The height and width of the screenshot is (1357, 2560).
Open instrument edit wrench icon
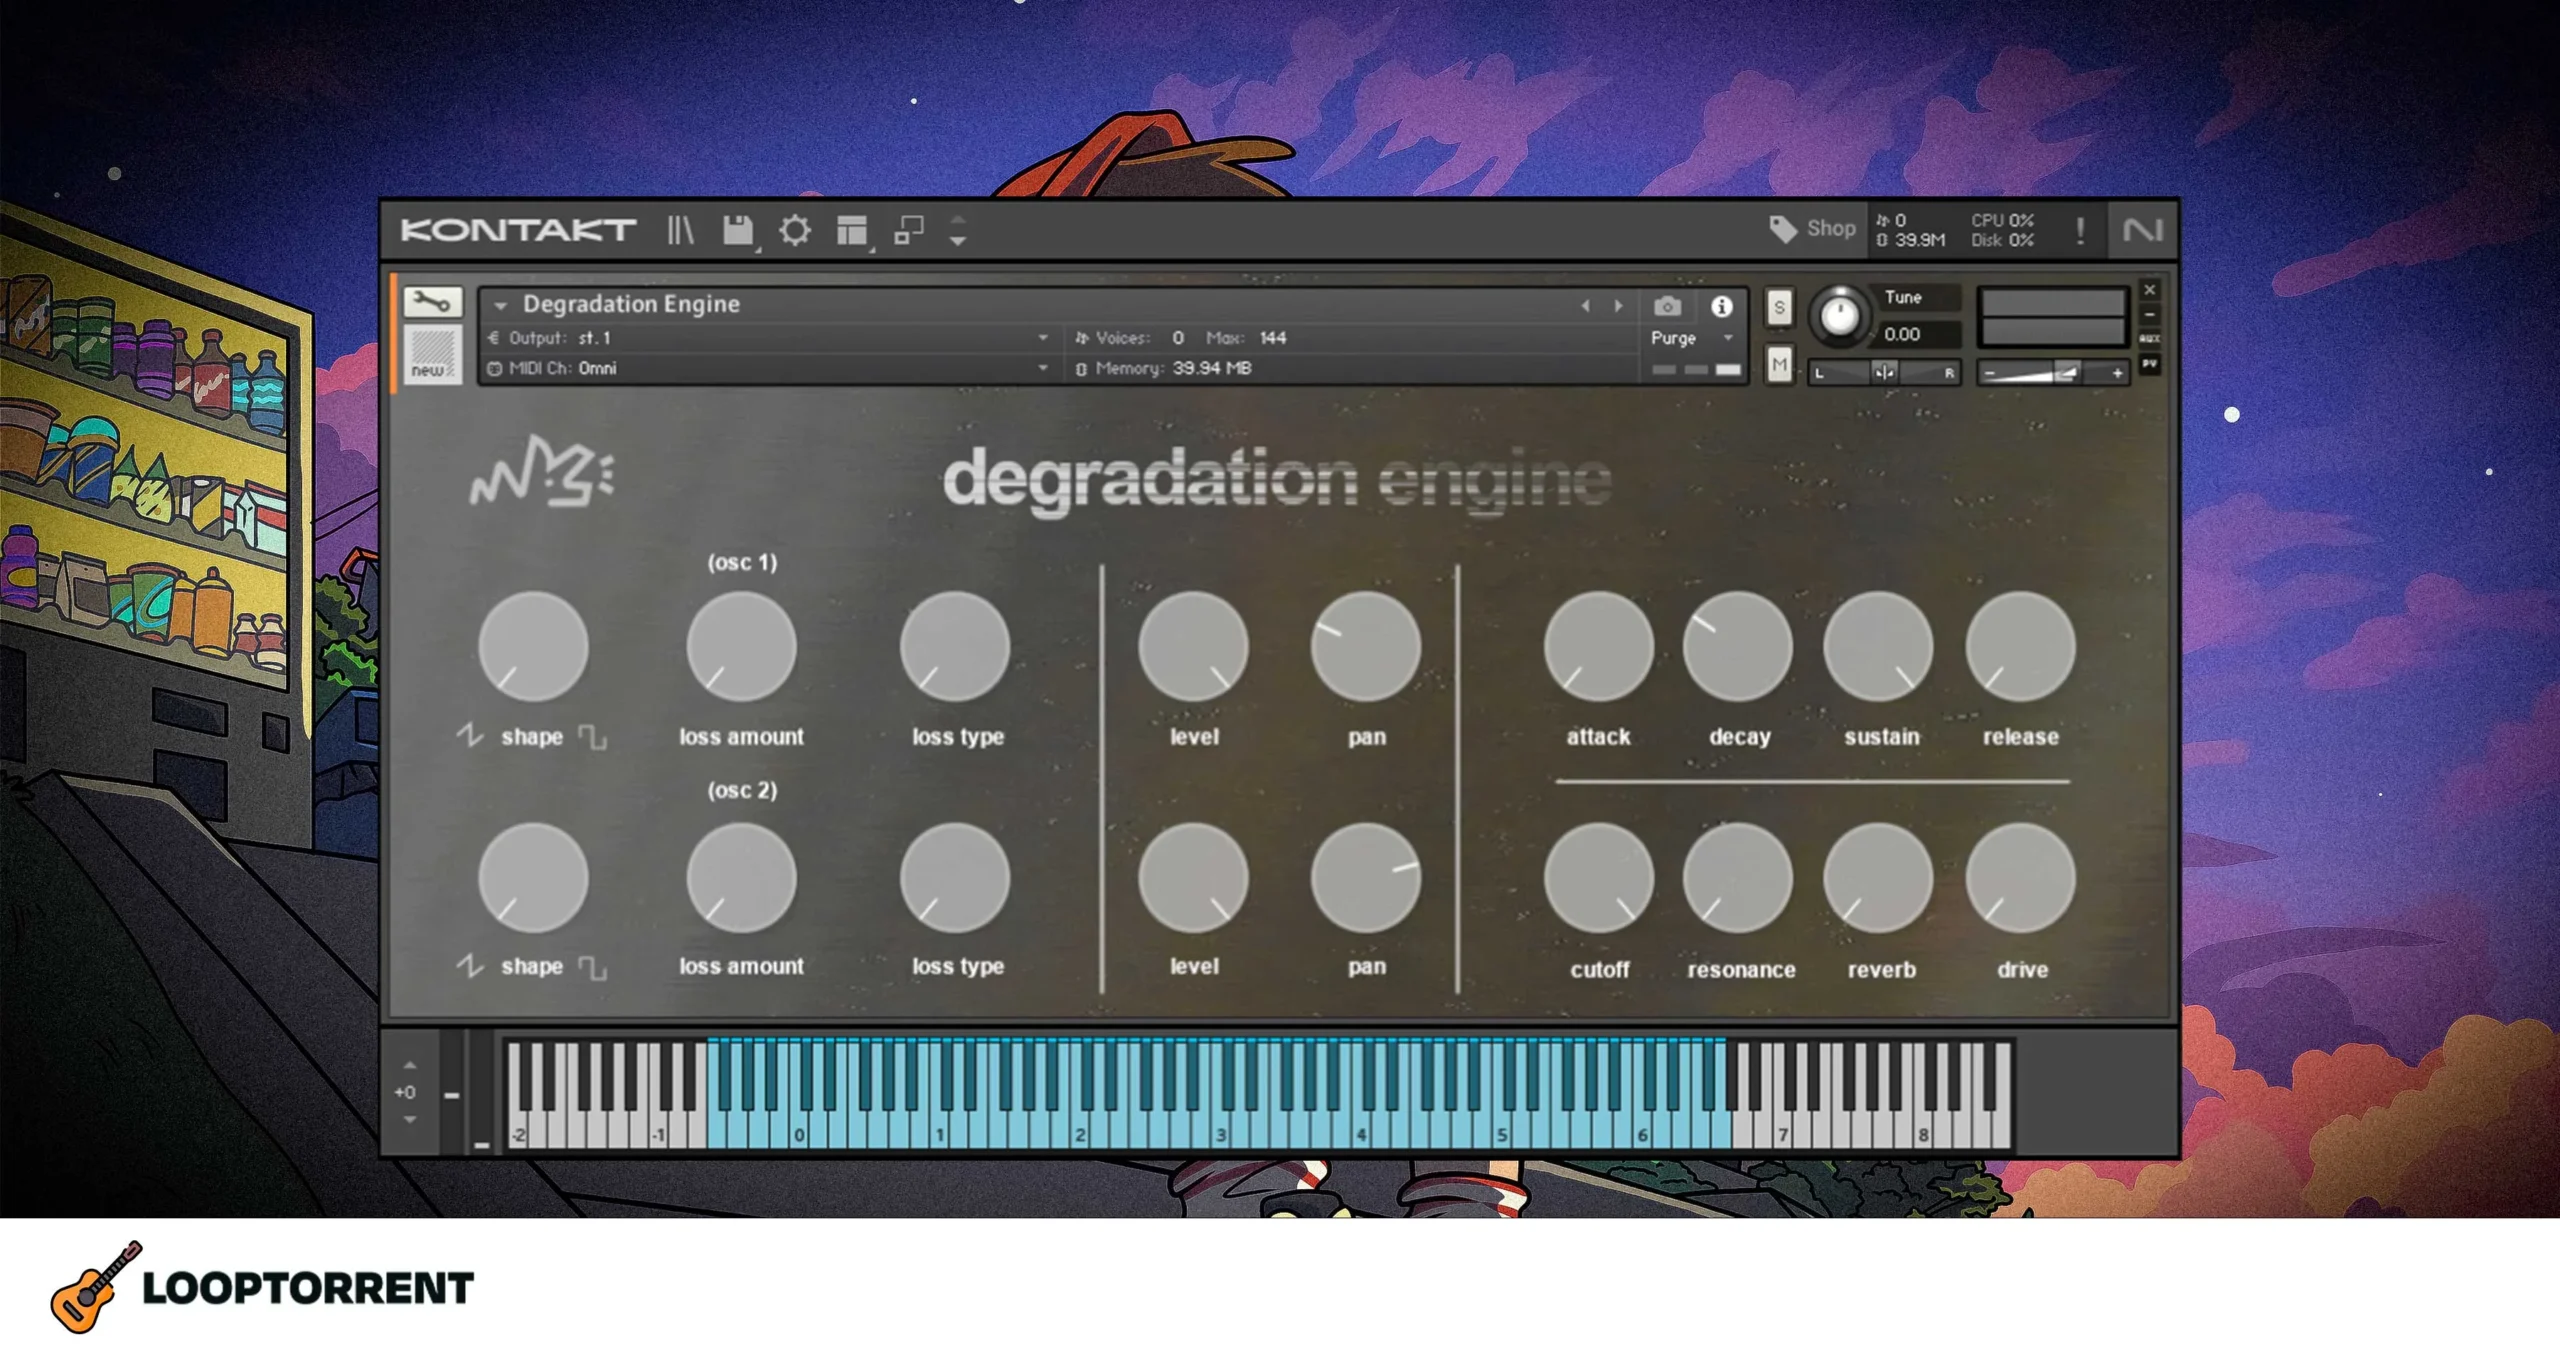tap(432, 300)
